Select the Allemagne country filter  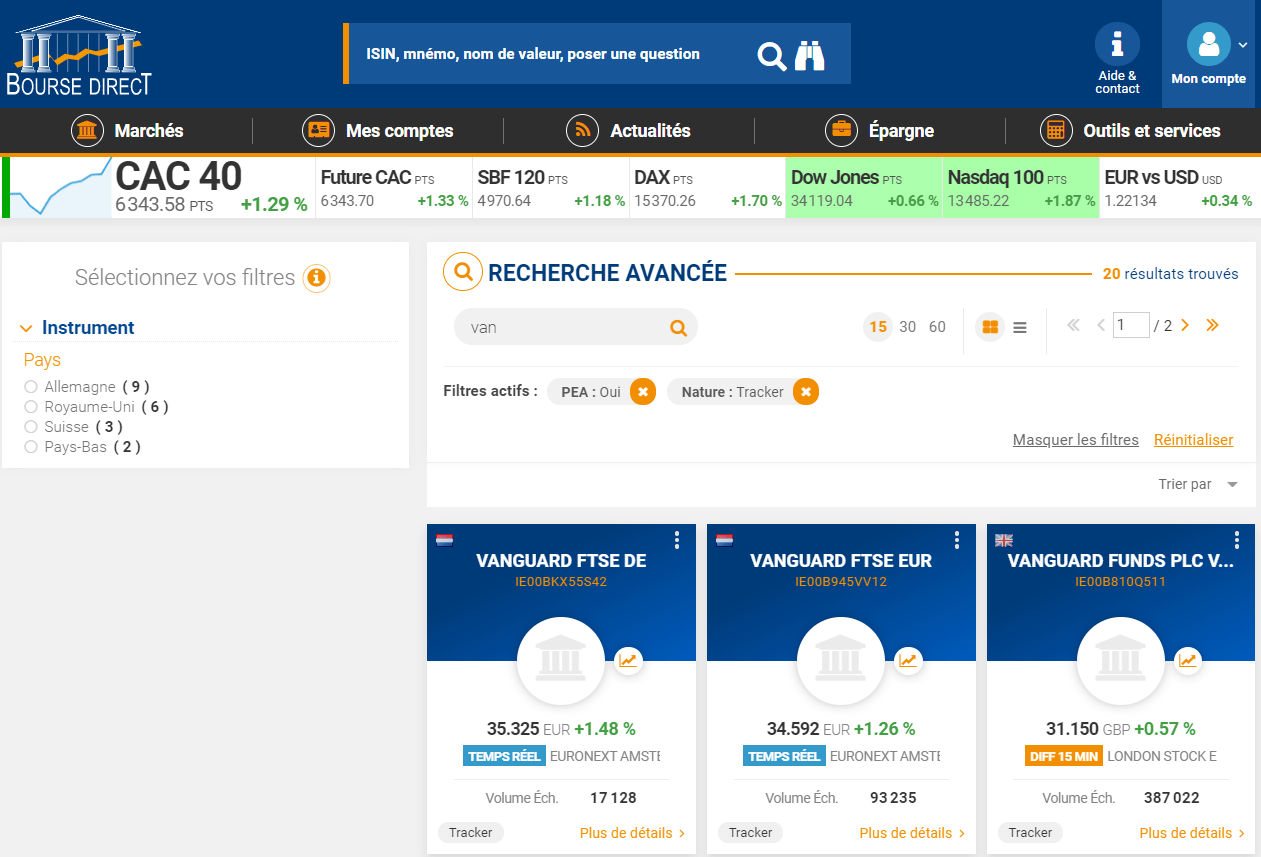click(x=31, y=387)
